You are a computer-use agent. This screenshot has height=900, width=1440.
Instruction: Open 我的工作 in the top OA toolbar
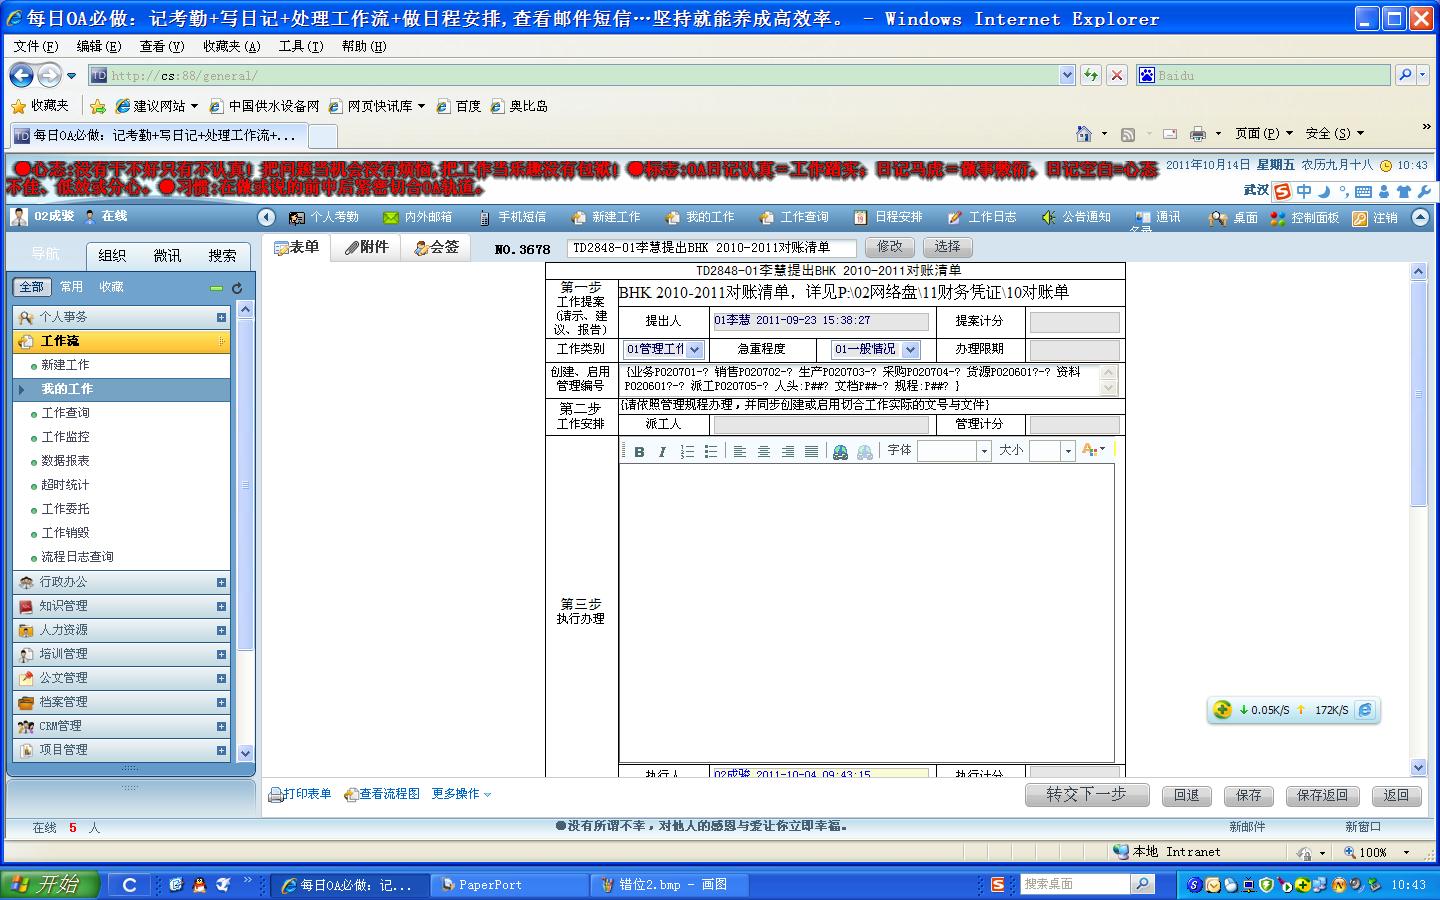700,217
